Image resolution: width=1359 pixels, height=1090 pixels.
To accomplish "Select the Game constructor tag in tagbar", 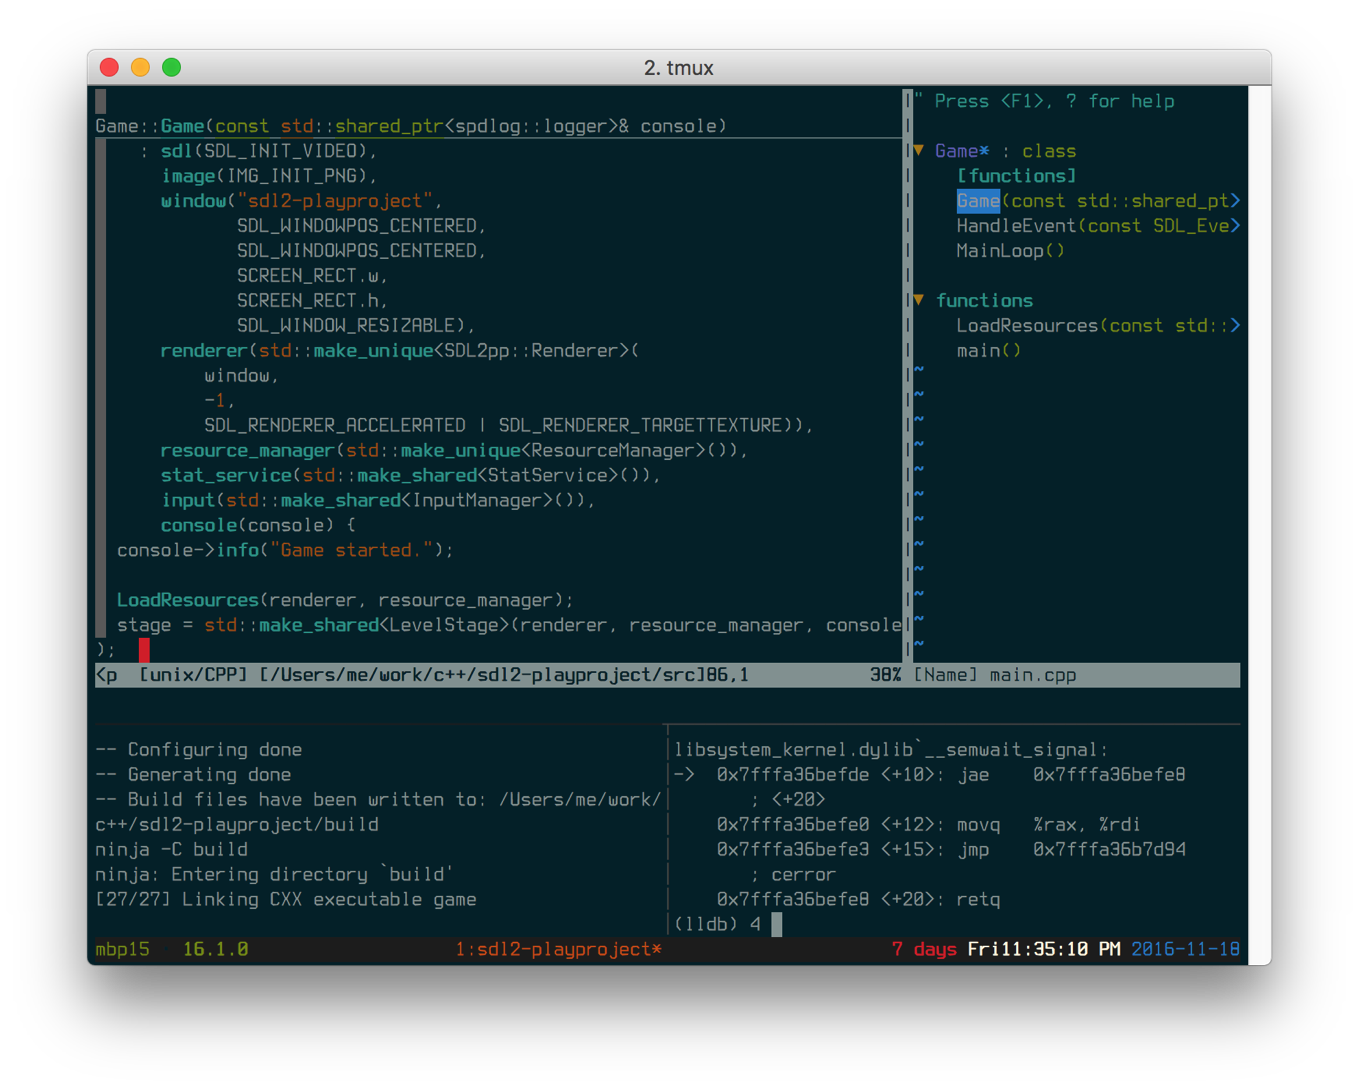I will click(x=978, y=201).
